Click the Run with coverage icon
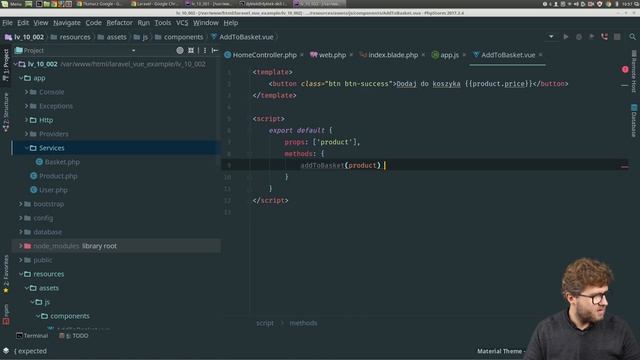Viewport: 640px width, 360px height. (591, 37)
